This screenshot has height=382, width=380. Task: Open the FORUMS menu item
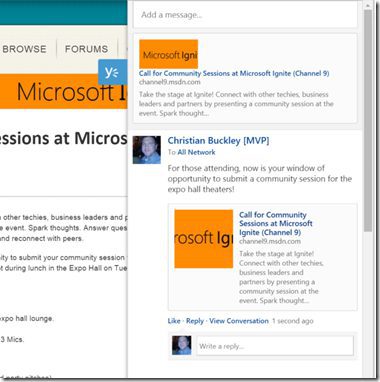tap(87, 49)
